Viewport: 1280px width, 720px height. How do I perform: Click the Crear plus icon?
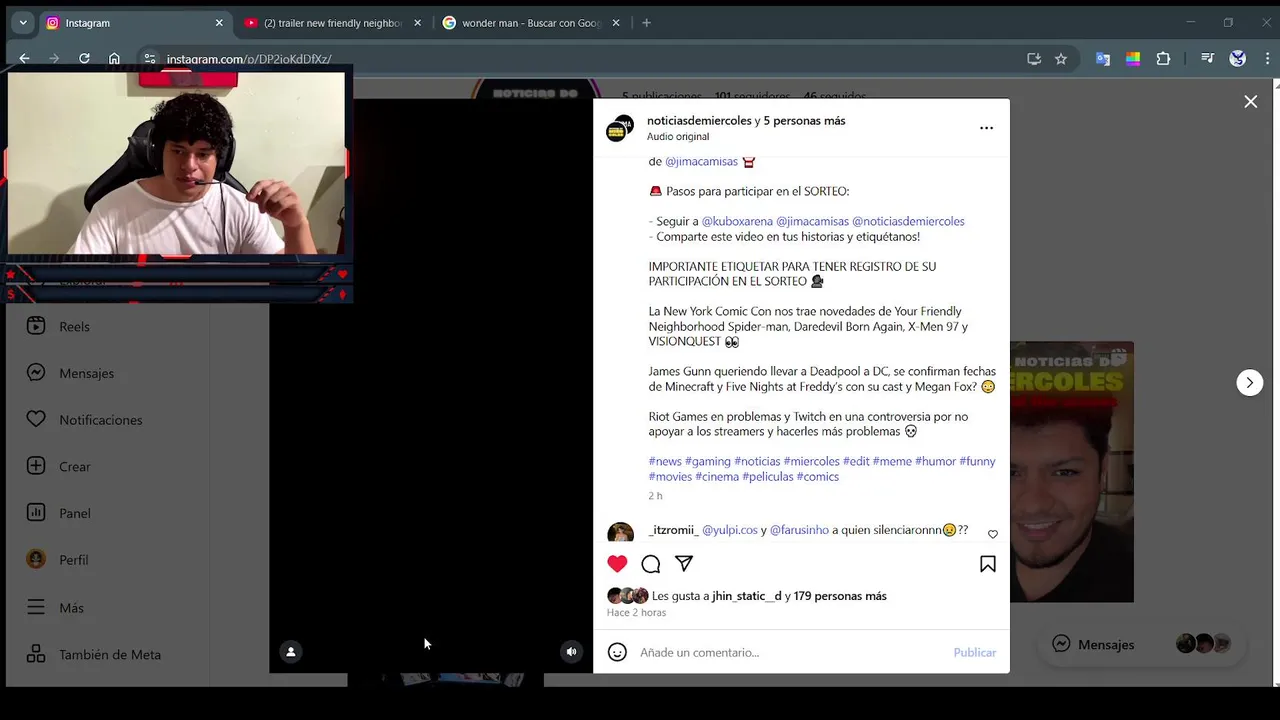coord(36,466)
